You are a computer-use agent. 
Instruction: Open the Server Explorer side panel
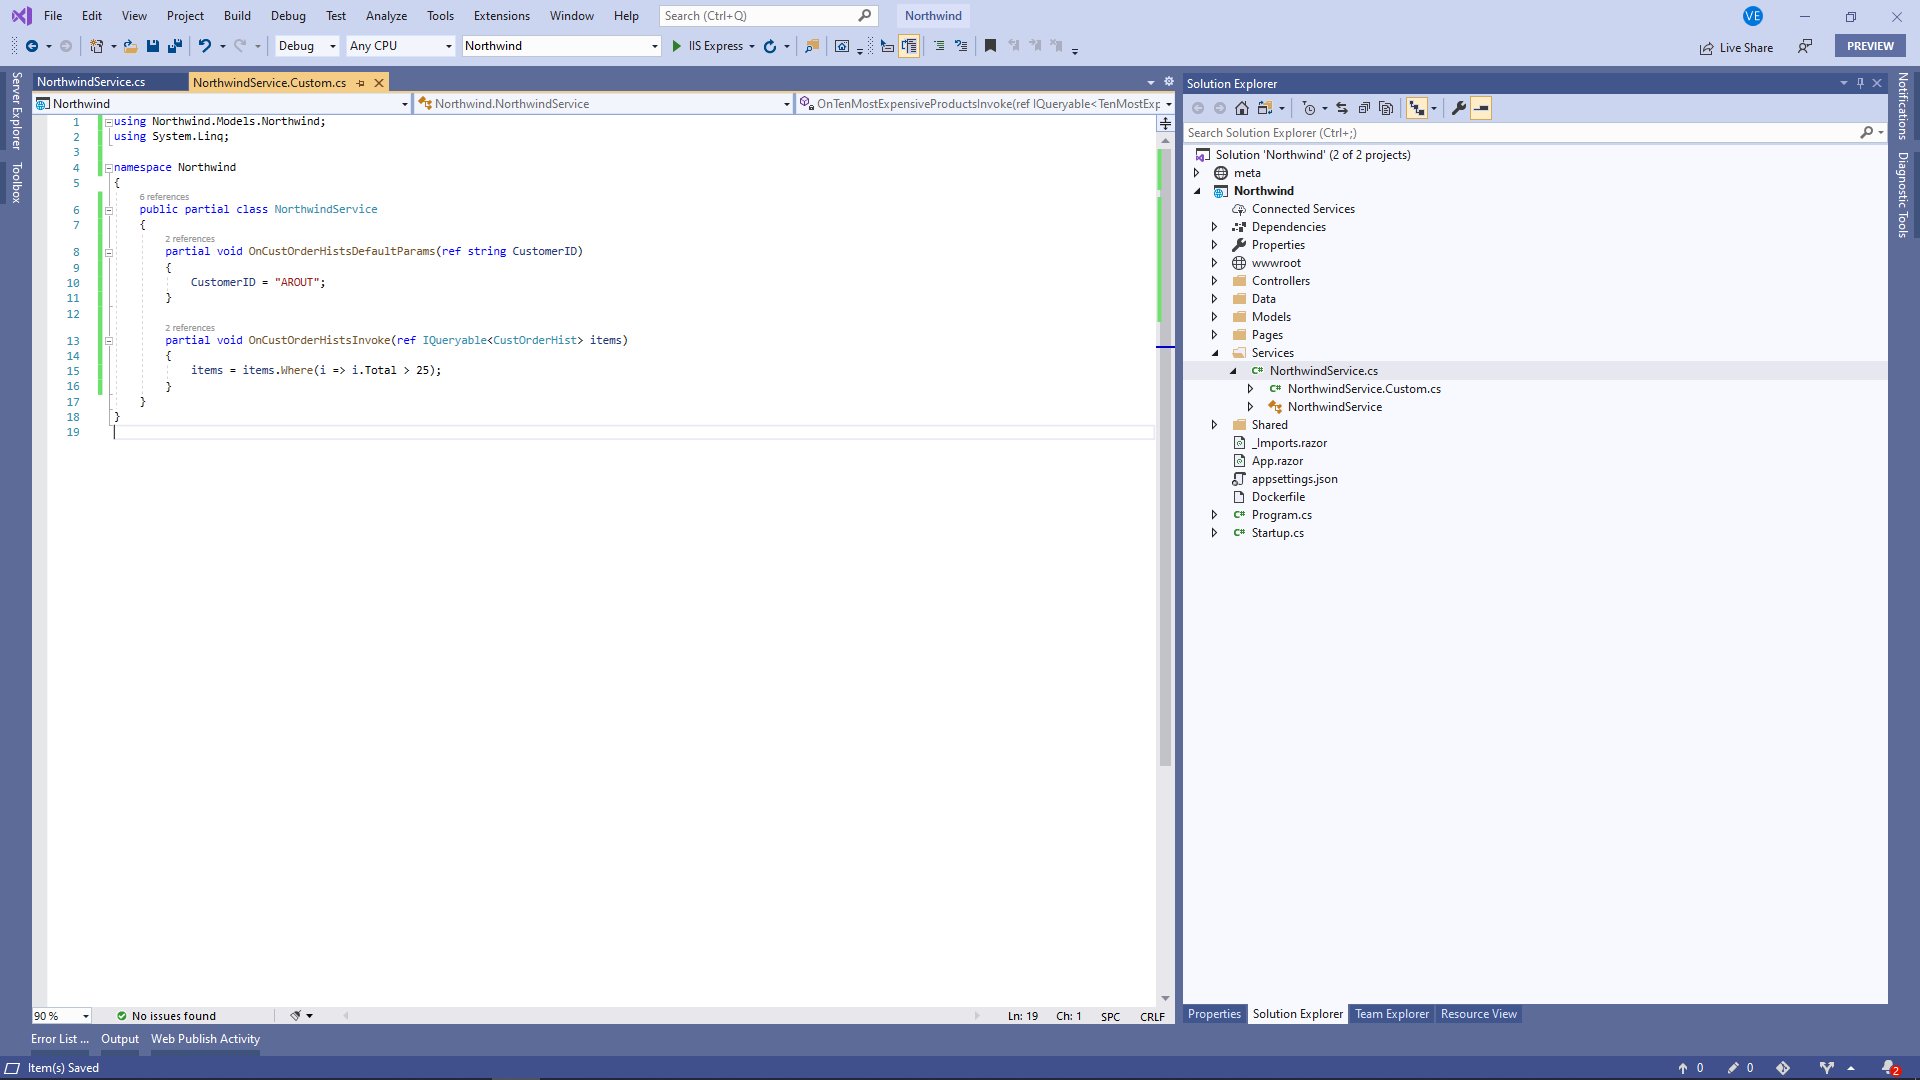click(x=16, y=110)
